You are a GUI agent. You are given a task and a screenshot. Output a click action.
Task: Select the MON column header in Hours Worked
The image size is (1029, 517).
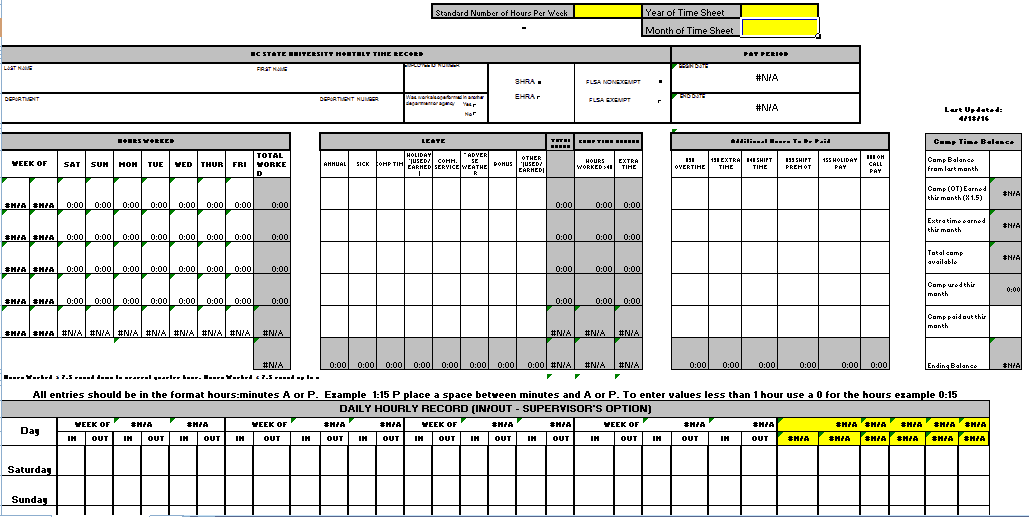(x=127, y=164)
